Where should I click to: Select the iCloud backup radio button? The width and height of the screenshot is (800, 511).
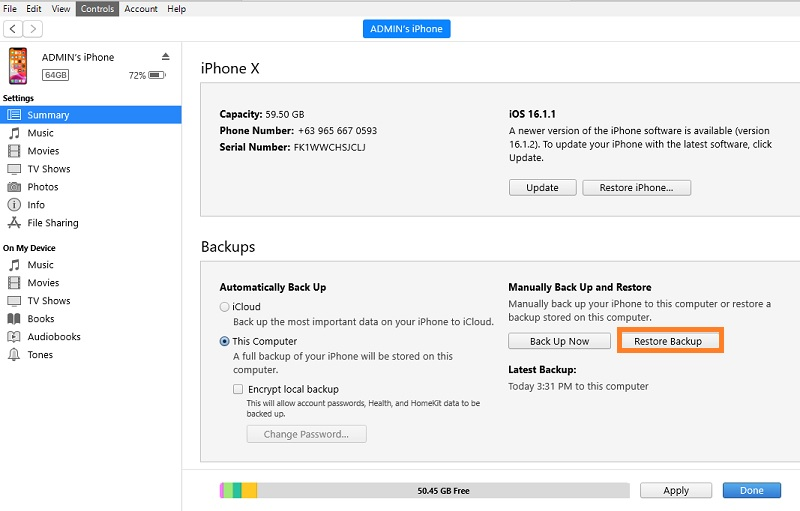pyautogui.click(x=225, y=307)
